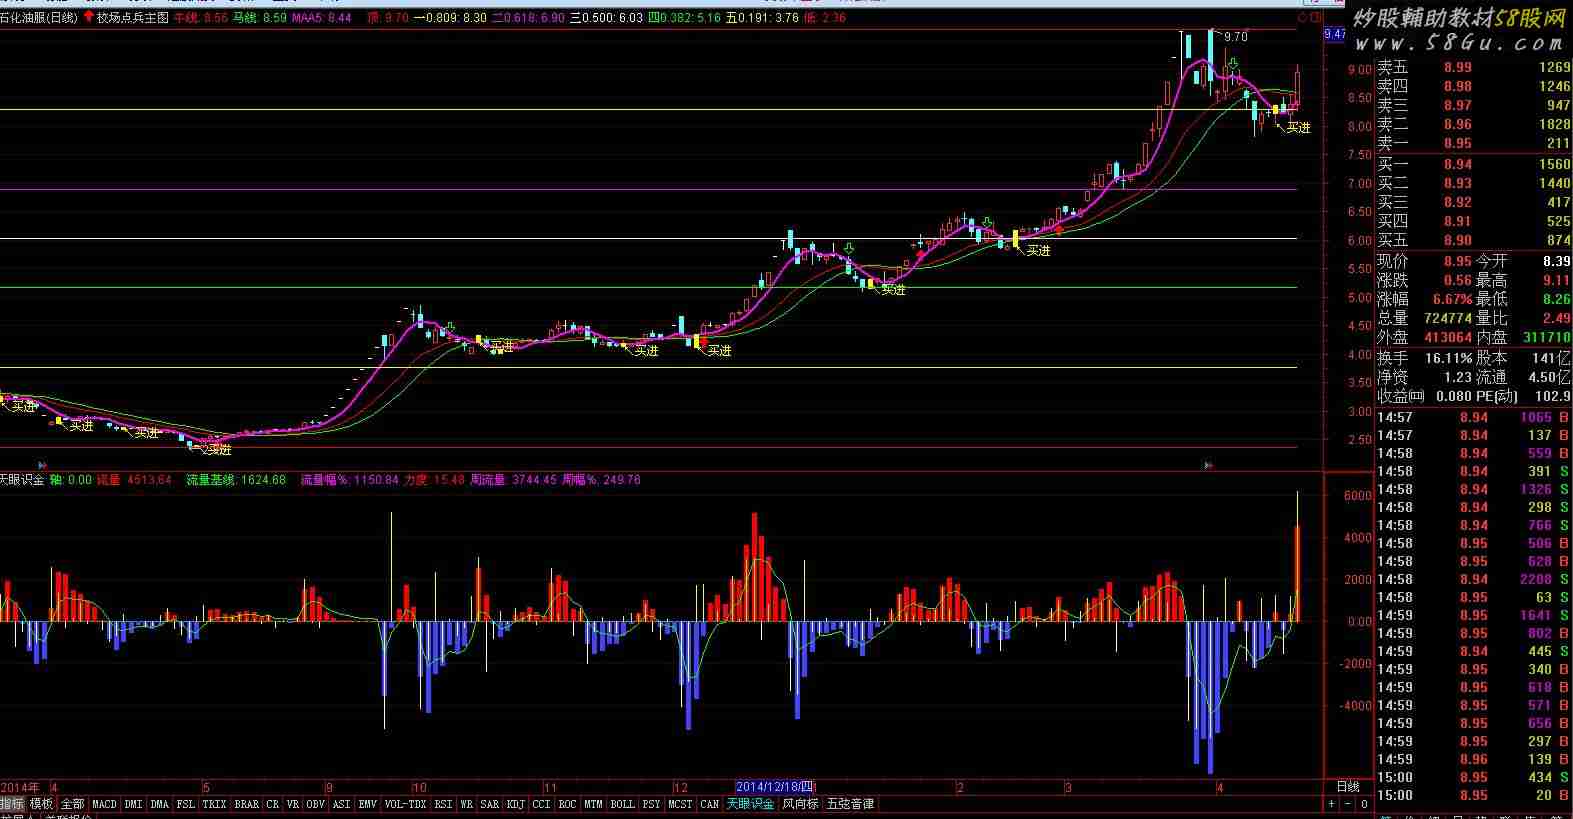
Task: Click the 2014年 year label on time axis
Action: 20,787
